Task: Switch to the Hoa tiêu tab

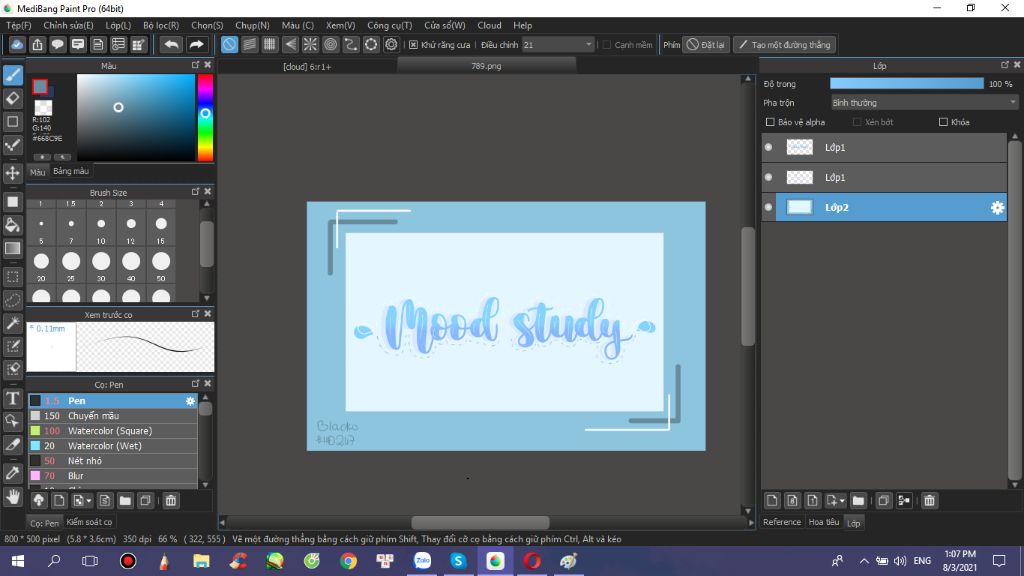Action: (x=824, y=522)
